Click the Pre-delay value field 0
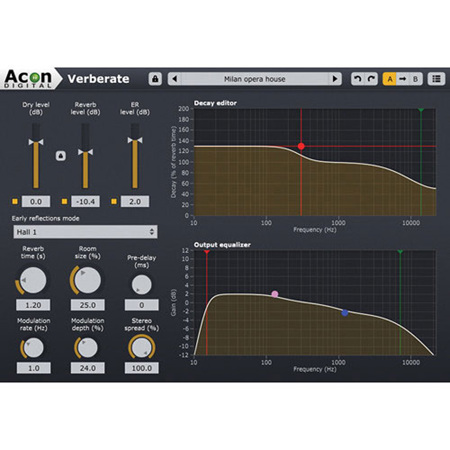The height and width of the screenshot is (450, 450). pyautogui.click(x=142, y=305)
